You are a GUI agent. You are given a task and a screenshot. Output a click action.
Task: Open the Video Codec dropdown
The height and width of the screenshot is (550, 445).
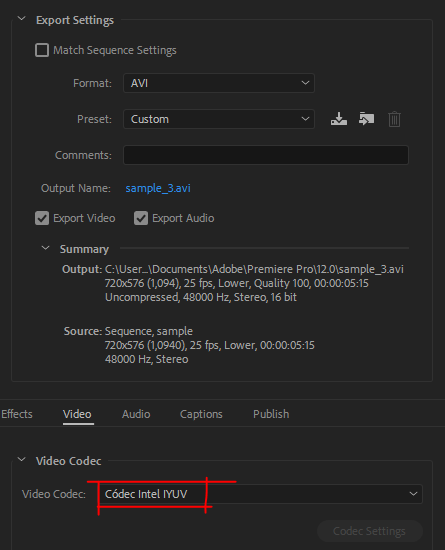pos(260,494)
